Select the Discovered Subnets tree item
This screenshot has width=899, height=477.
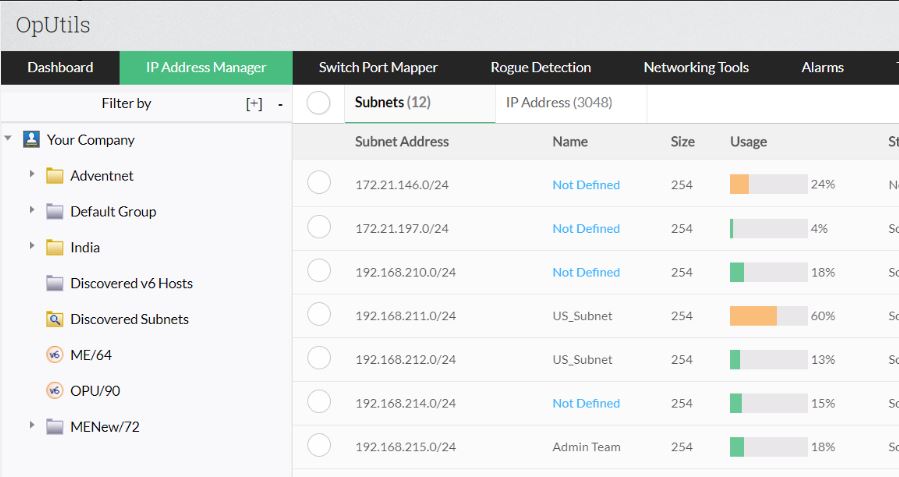click(129, 319)
